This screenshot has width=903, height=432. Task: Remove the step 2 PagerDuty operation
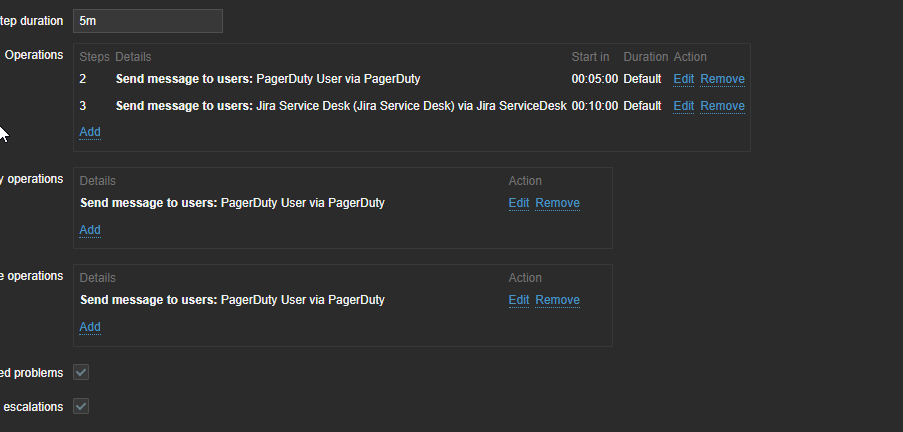tap(722, 79)
